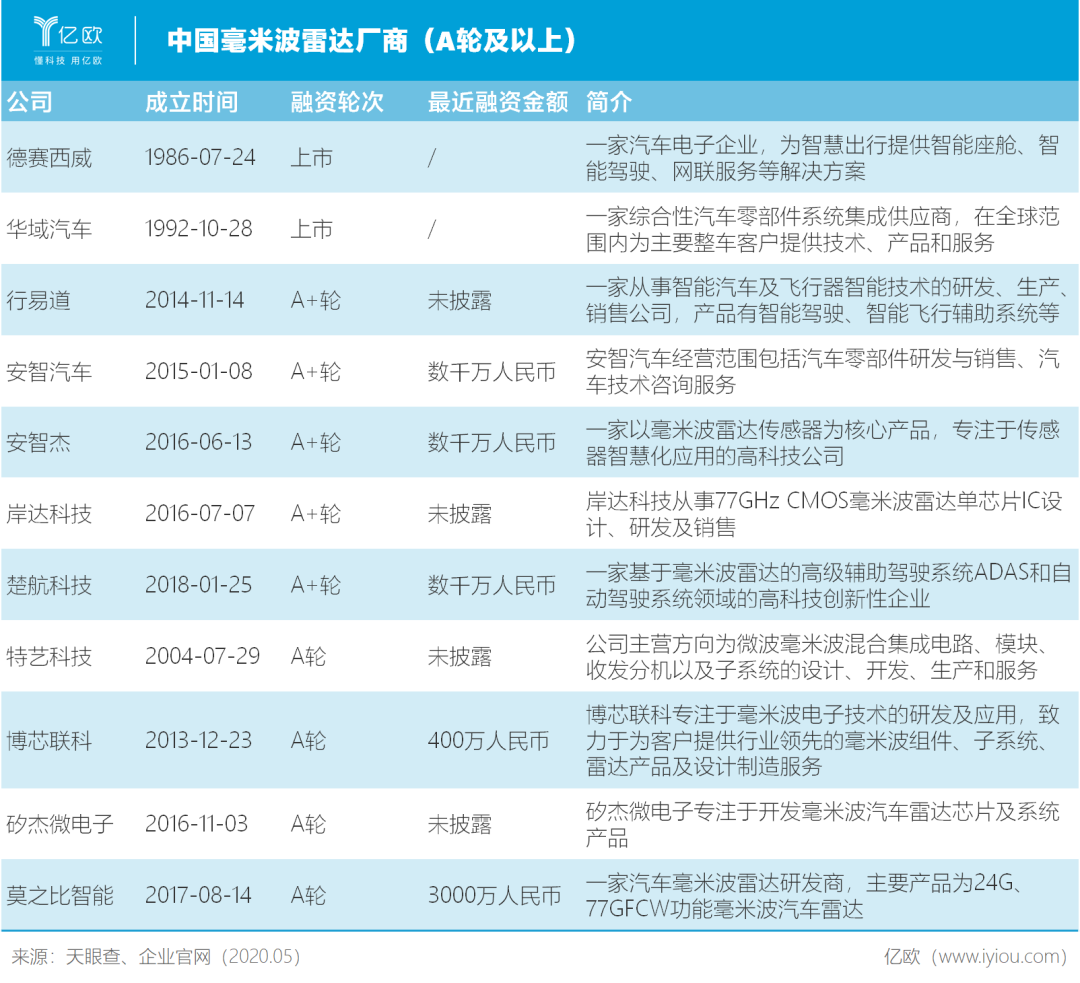The height and width of the screenshot is (983, 1080).
Task: Click the 矽杰微电子 description text
Action: [822, 824]
